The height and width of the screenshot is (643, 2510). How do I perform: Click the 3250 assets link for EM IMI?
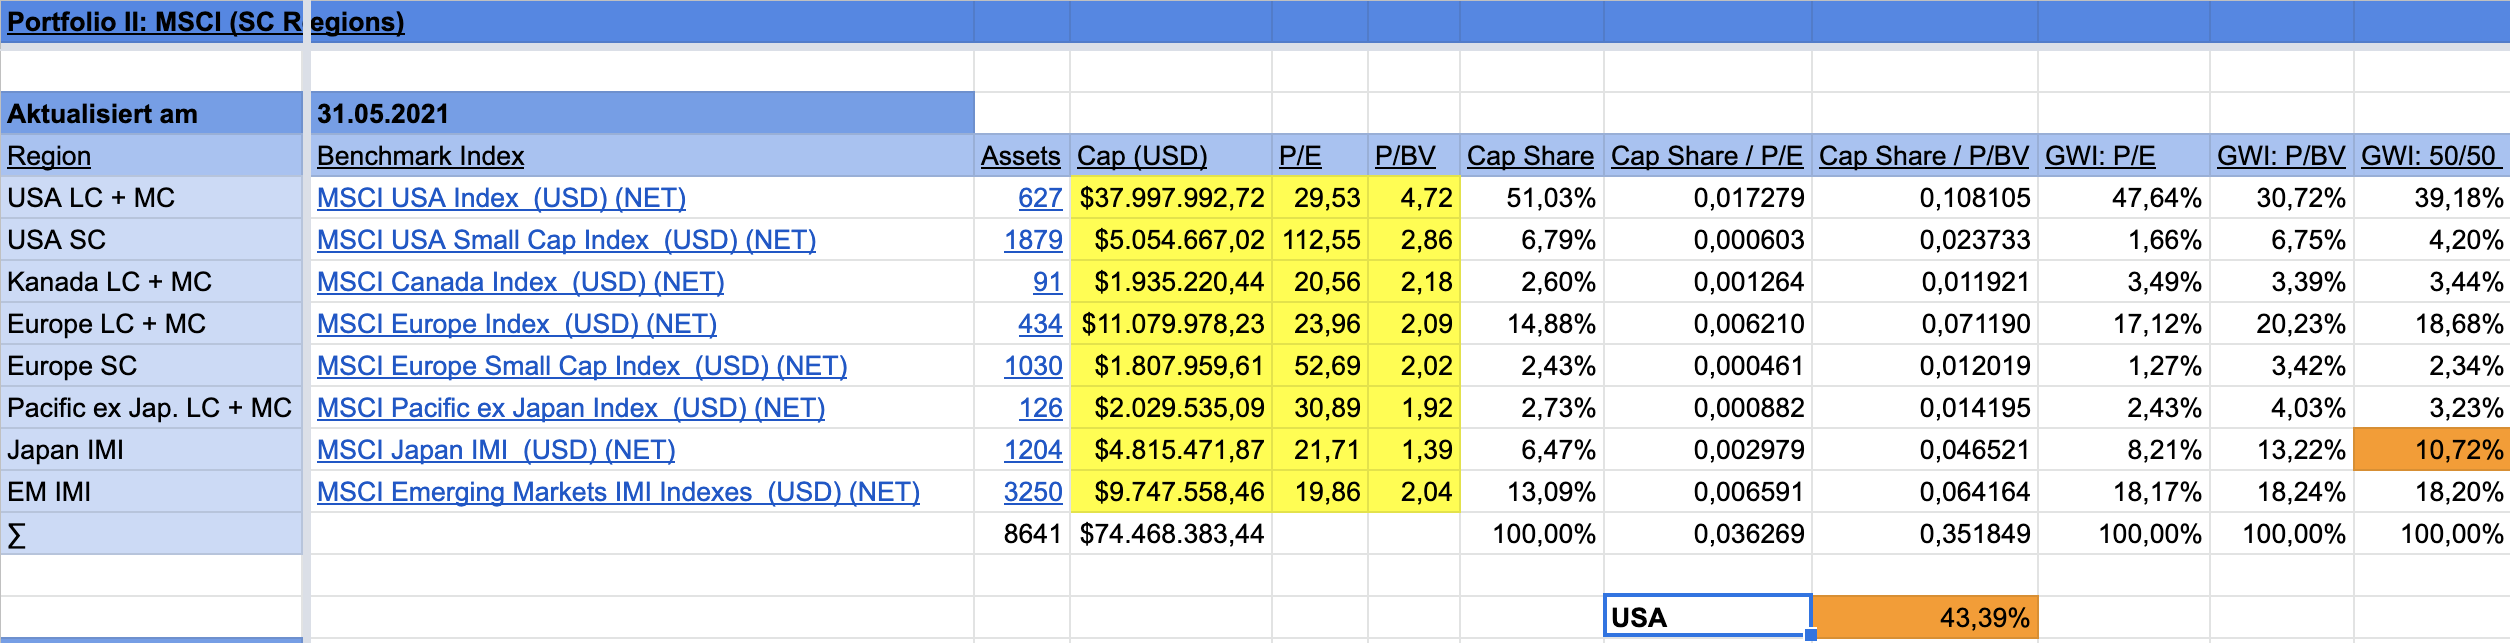click(x=1033, y=492)
